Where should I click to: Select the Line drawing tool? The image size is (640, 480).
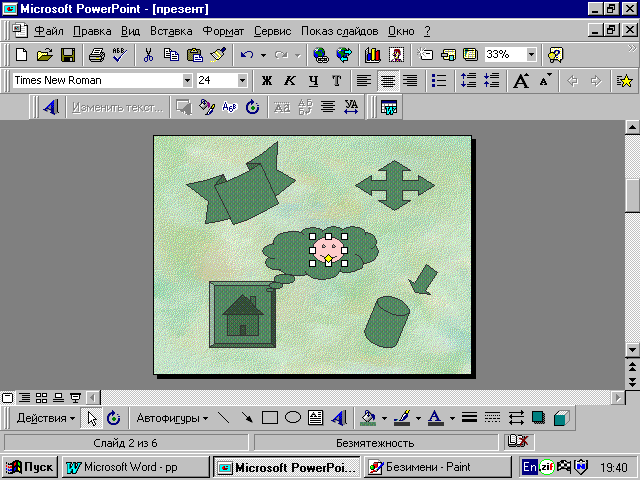(224, 418)
